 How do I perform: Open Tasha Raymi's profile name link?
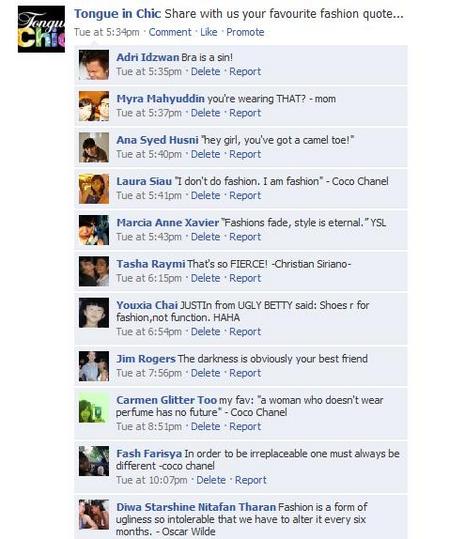tap(151, 264)
